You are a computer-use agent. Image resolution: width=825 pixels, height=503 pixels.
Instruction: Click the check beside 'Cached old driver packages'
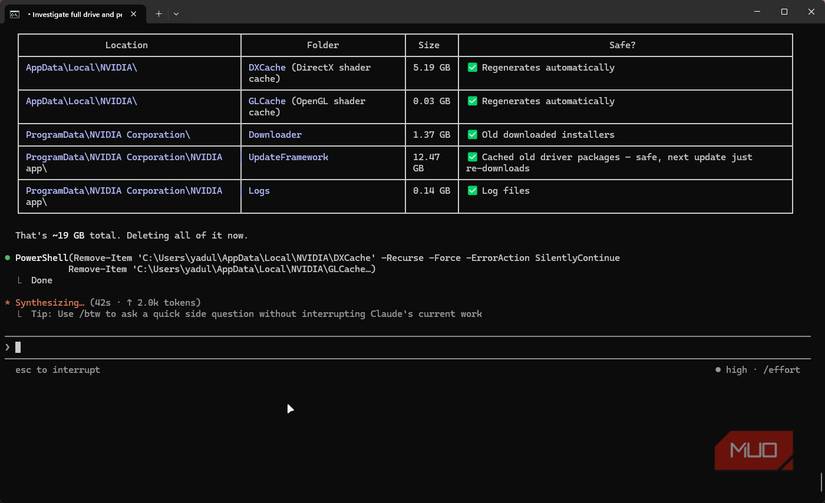point(472,157)
